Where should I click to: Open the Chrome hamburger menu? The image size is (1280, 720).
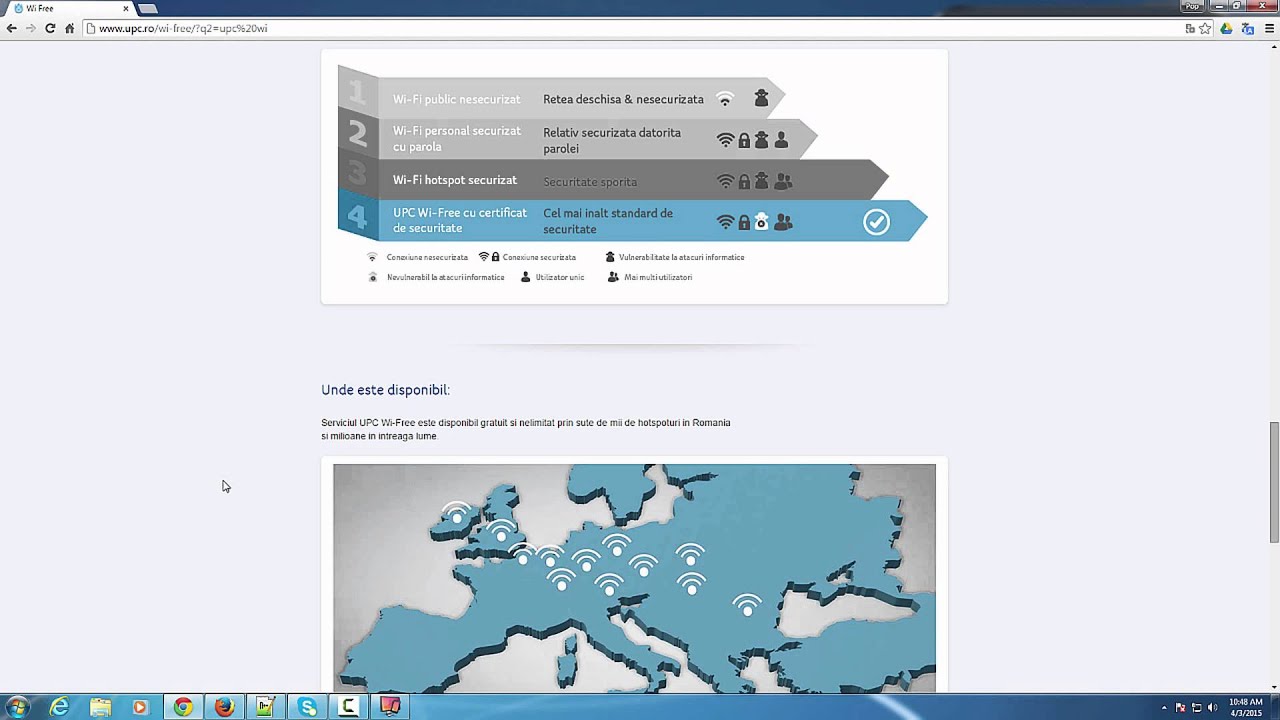tap(1270, 28)
